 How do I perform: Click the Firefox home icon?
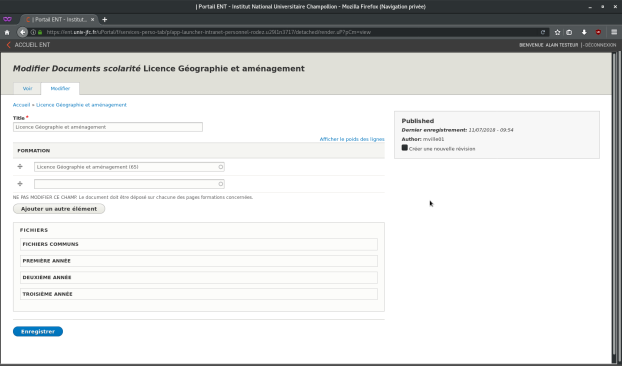point(7,33)
